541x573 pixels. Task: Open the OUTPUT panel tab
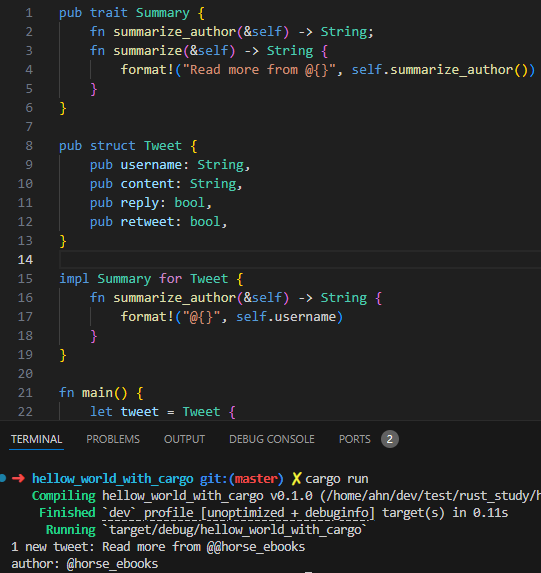coord(184,439)
